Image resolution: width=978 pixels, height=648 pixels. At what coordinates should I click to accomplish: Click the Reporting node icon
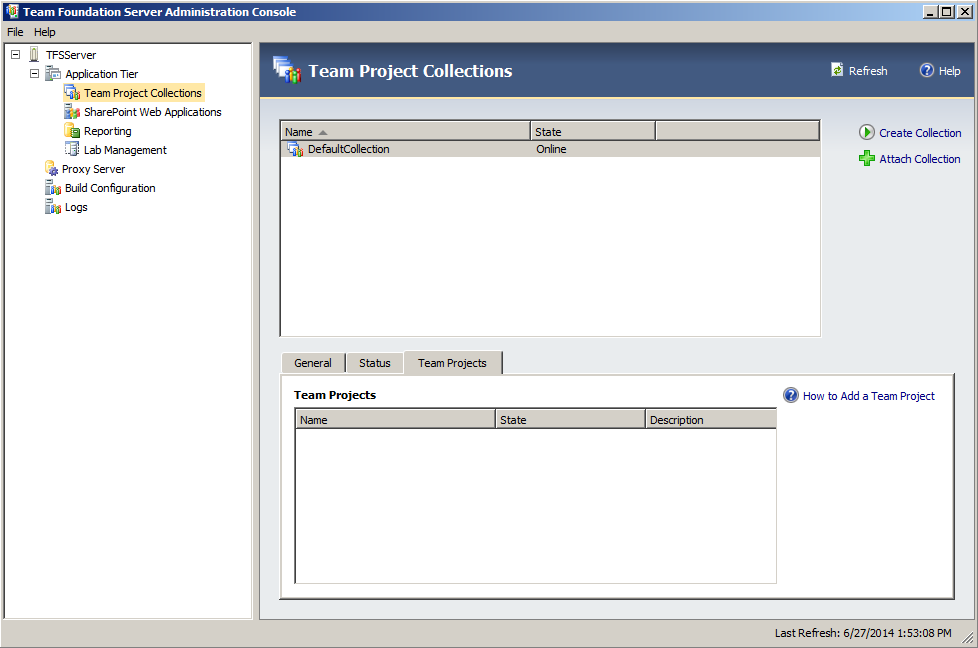tap(72, 131)
